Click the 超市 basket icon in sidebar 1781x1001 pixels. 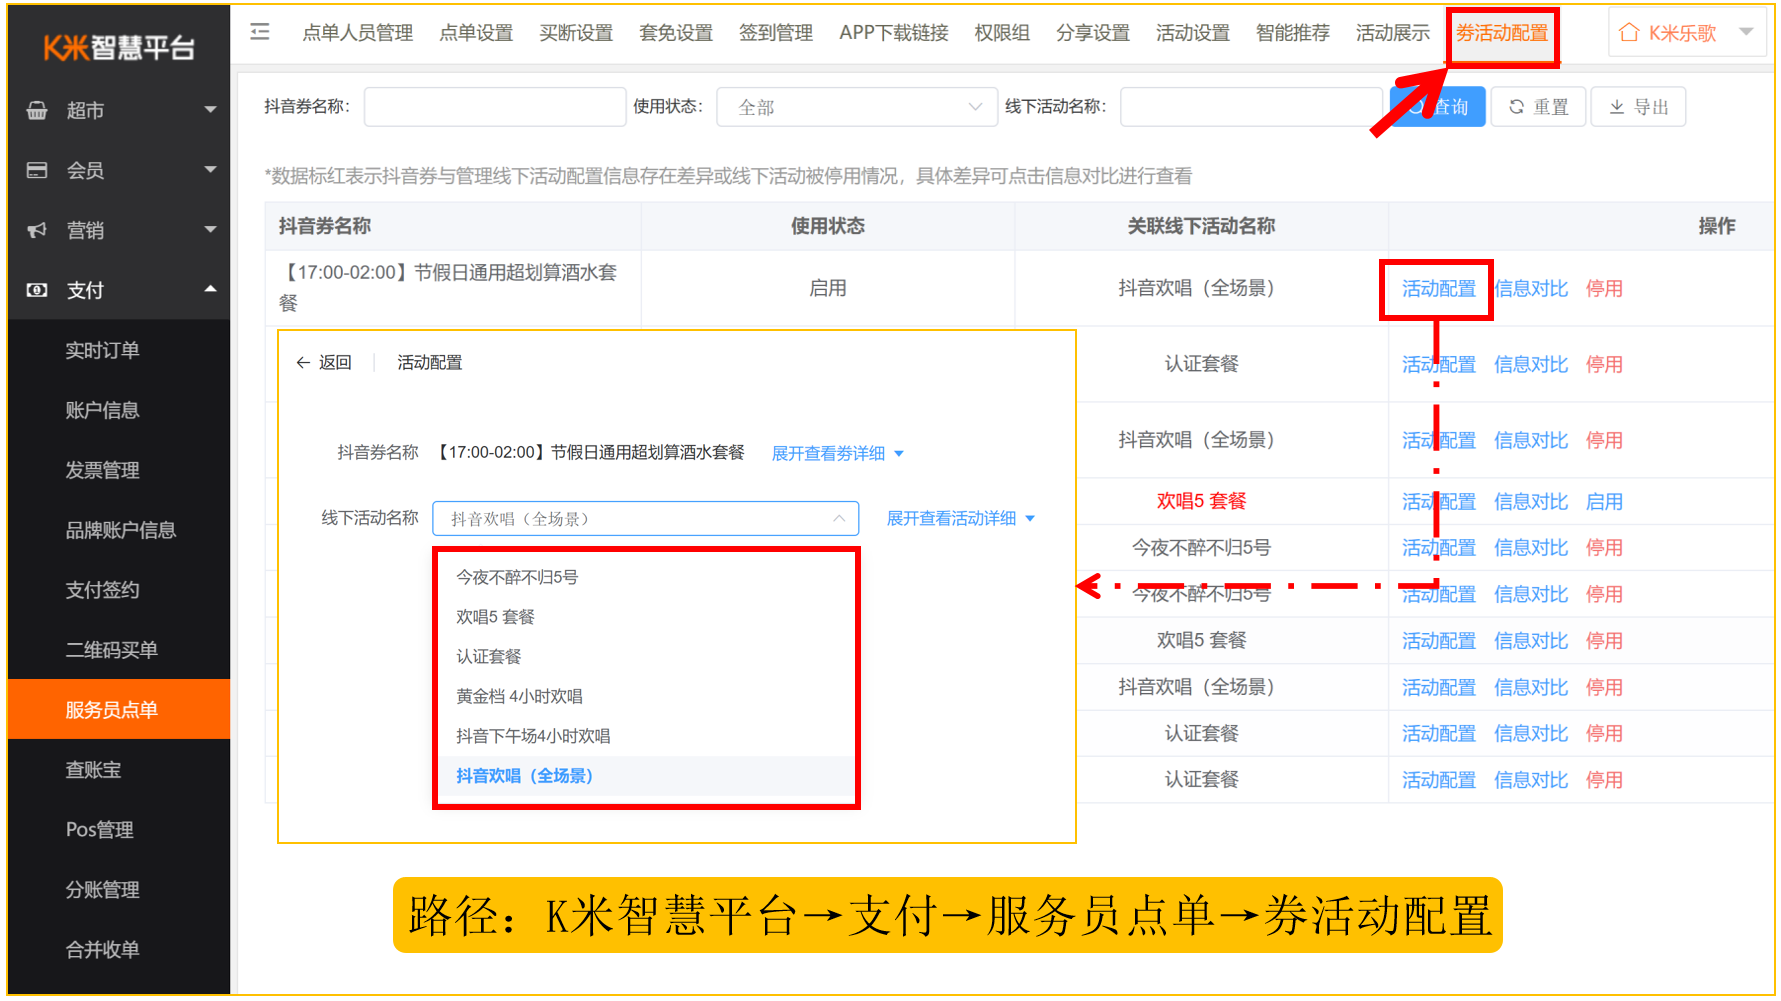click(x=37, y=110)
